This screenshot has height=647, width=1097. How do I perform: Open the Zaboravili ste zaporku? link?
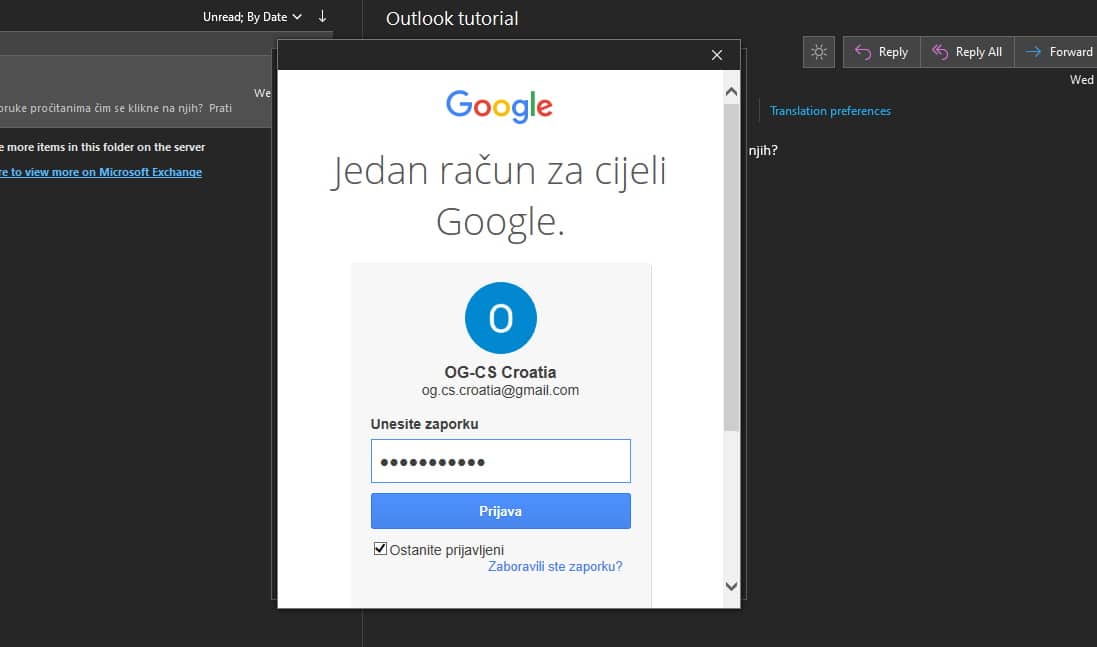(x=555, y=566)
